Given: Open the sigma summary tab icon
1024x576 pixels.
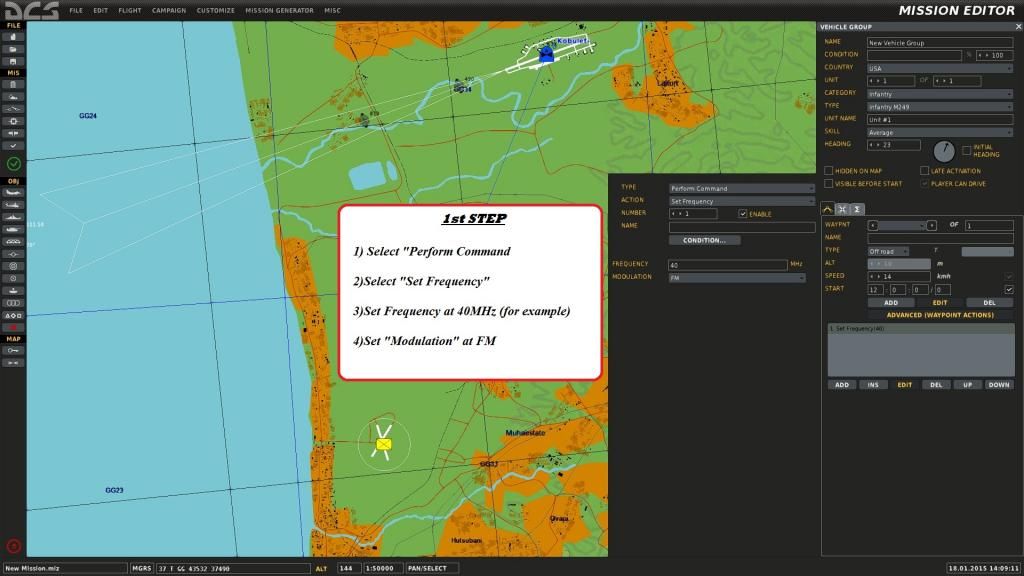Looking at the screenshot, I should (x=858, y=208).
